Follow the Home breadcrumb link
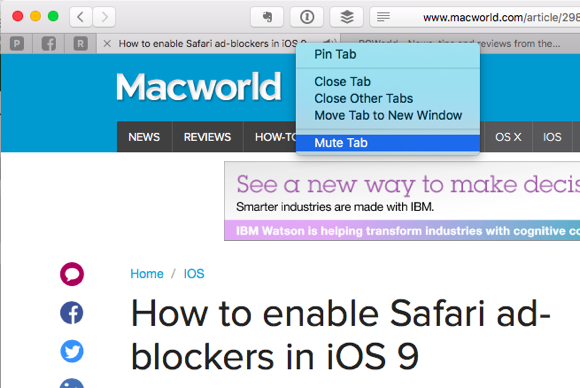This screenshot has width=580, height=388. click(x=147, y=274)
